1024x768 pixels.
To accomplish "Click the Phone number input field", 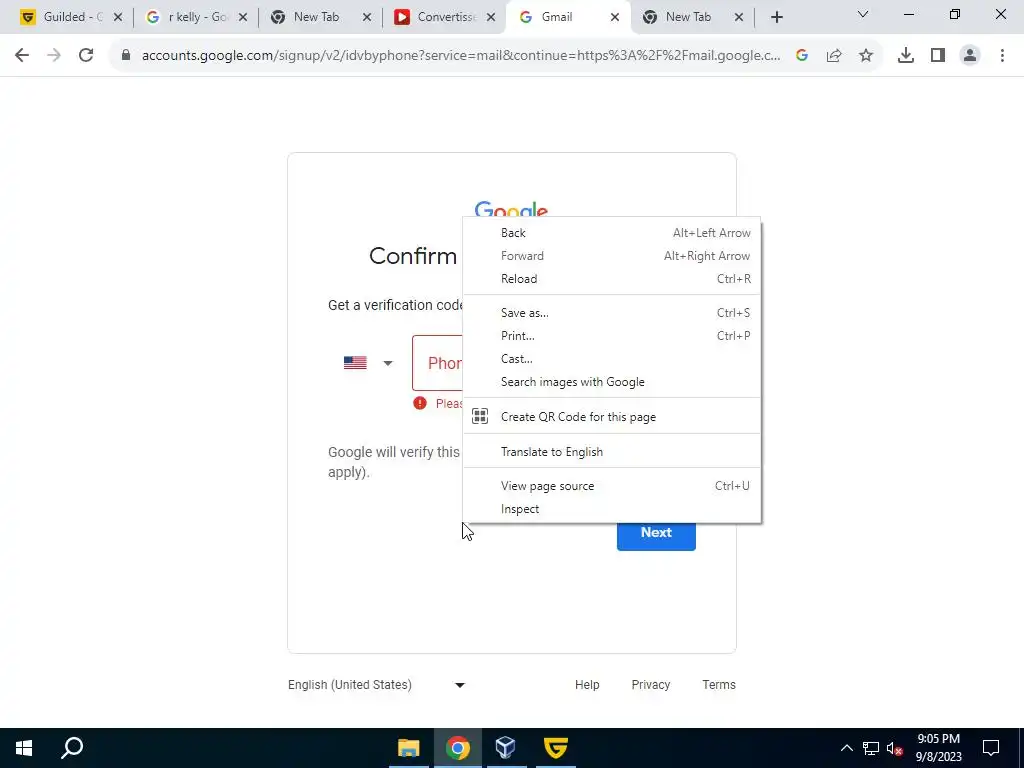I will point(438,363).
